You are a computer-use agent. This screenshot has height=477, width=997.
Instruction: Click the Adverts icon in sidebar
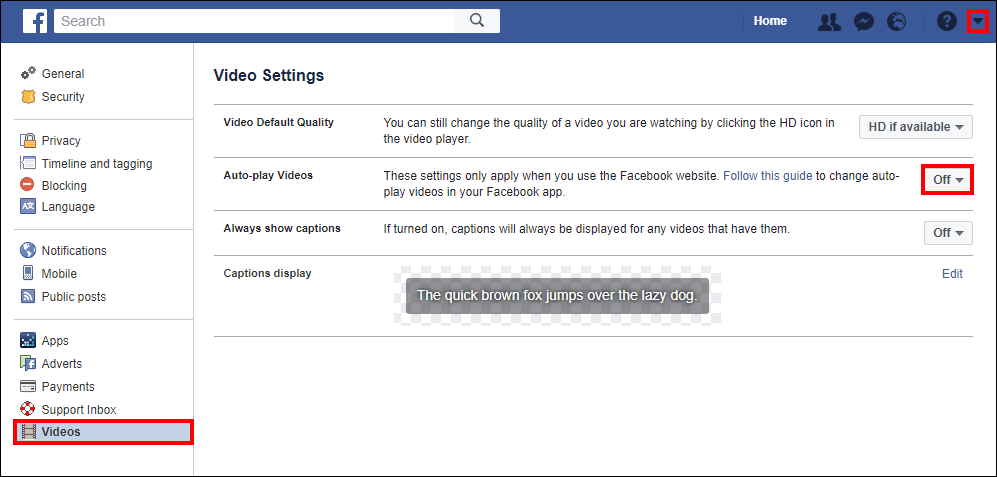tap(28, 364)
